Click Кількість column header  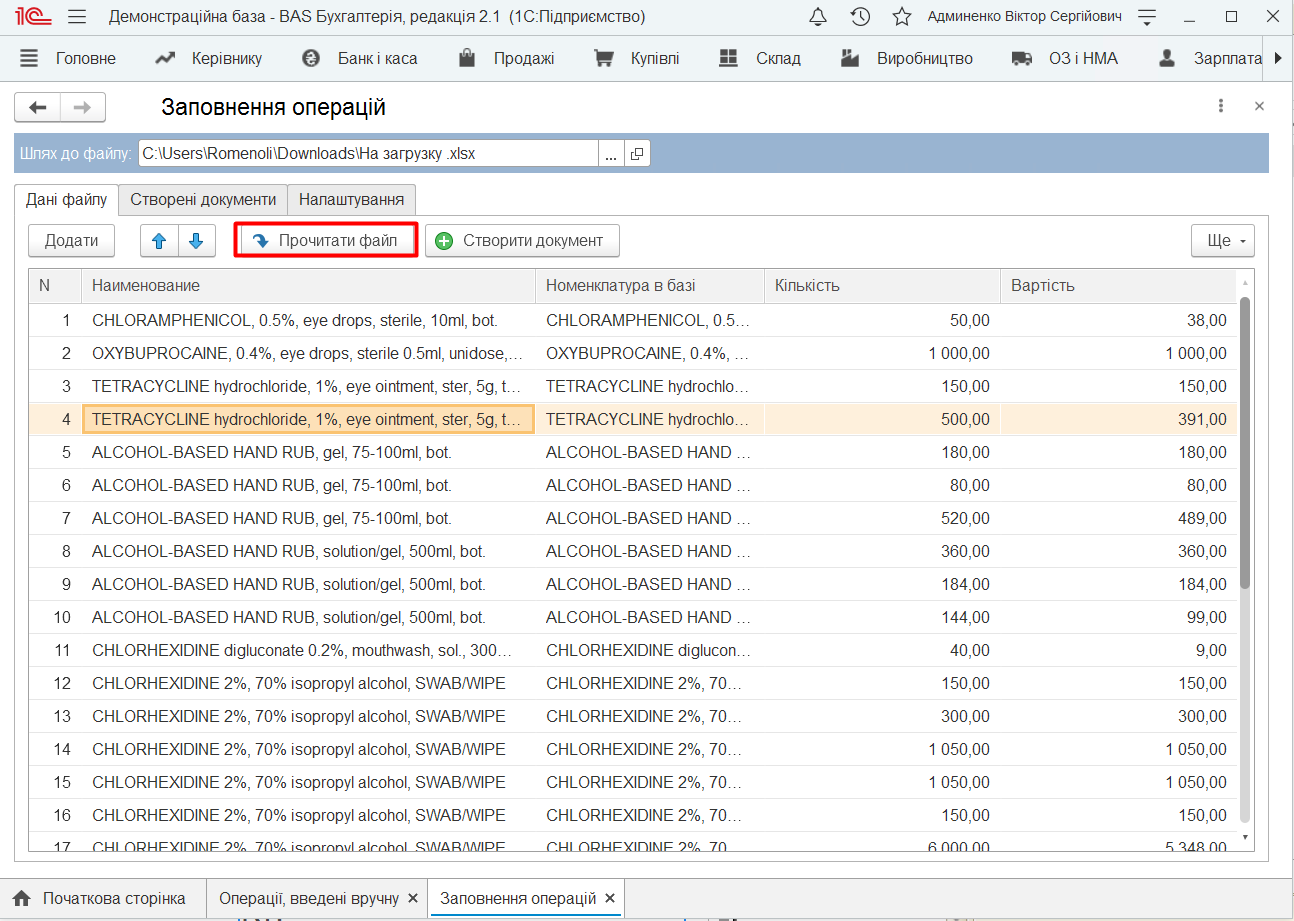(882, 286)
